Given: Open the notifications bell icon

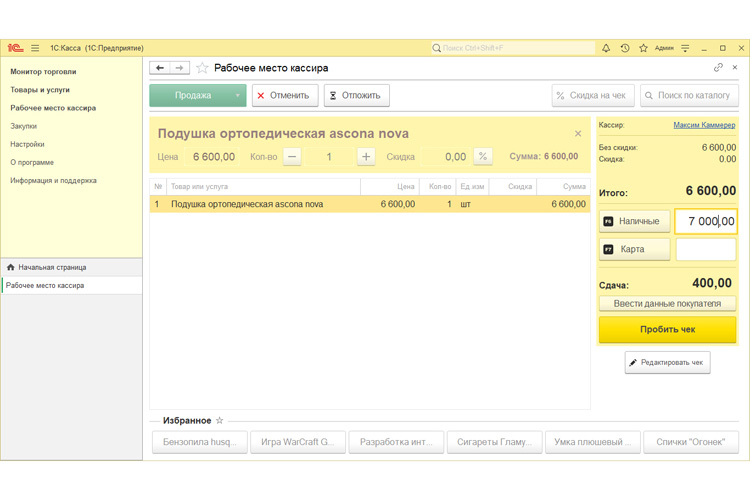Looking at the screenshot, I should coord(606,48).
